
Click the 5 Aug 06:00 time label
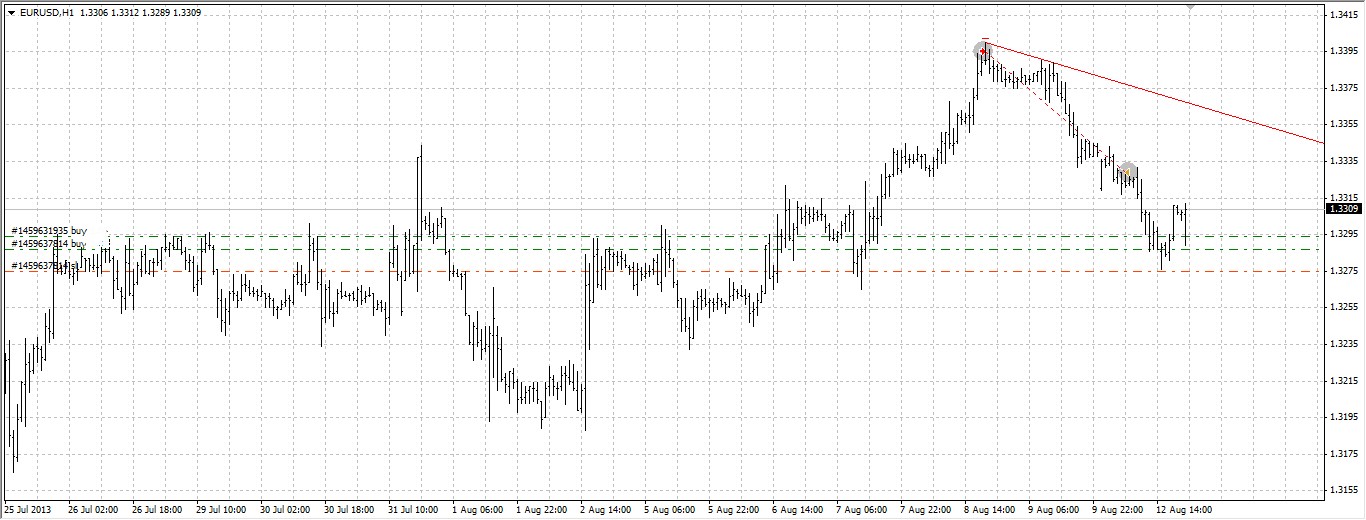click(669, 509)
